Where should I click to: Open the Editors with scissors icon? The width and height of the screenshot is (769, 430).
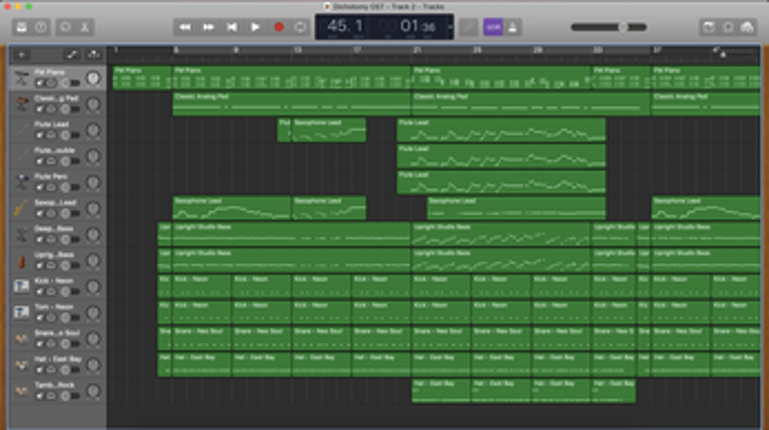85,27
